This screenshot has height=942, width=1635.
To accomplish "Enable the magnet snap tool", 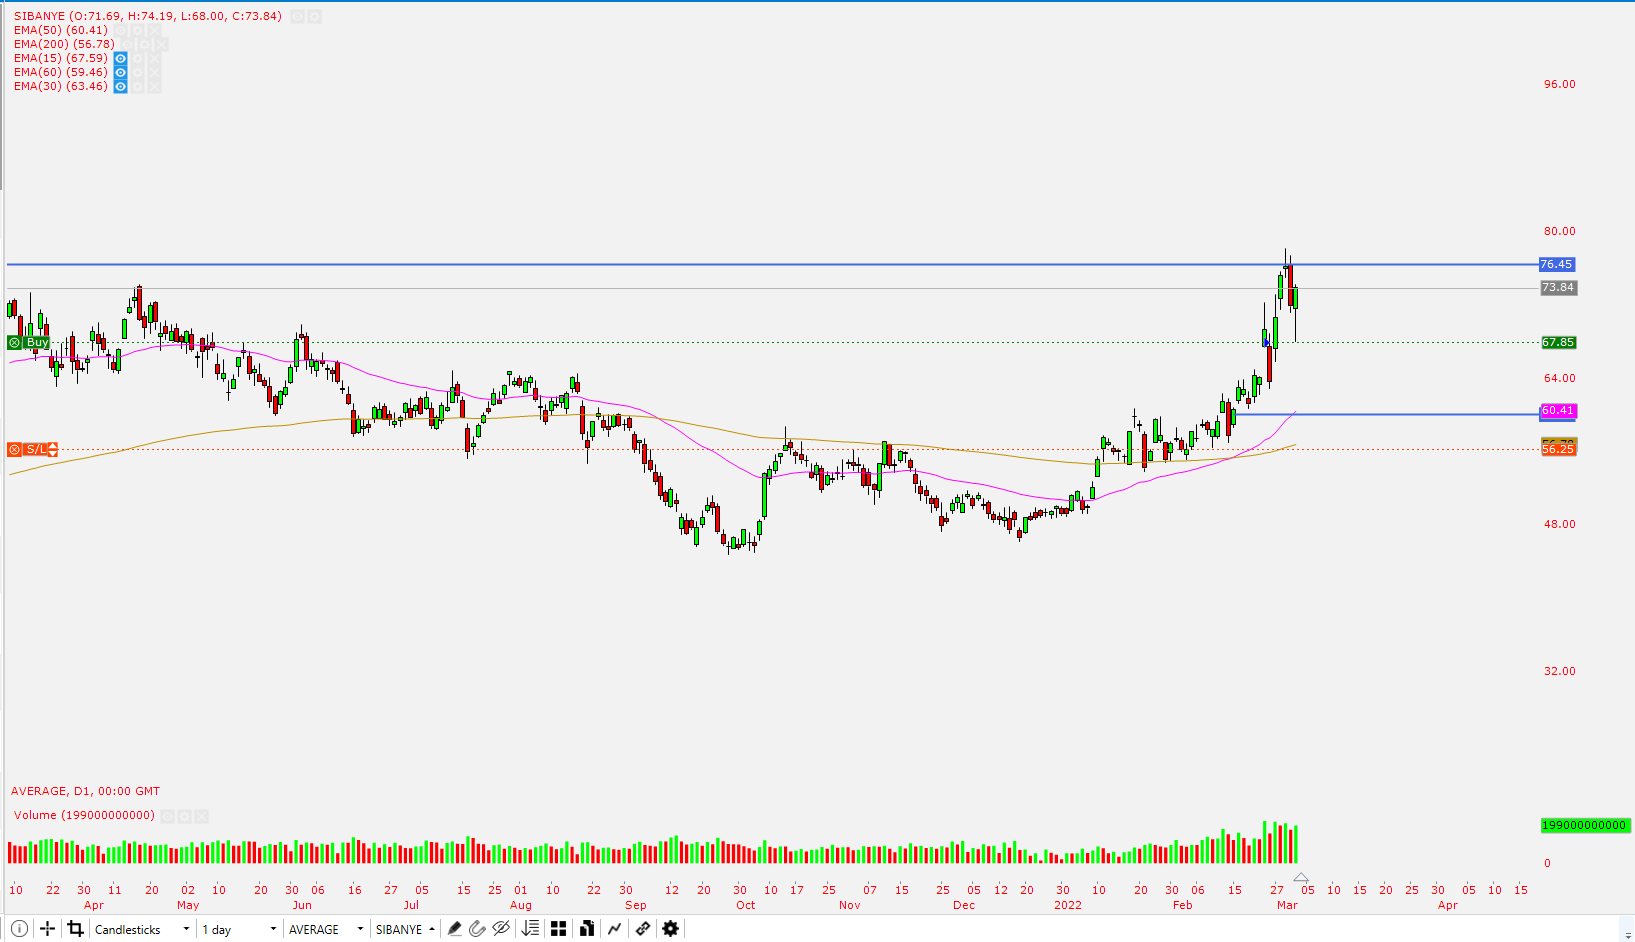I will coord(477,929).
